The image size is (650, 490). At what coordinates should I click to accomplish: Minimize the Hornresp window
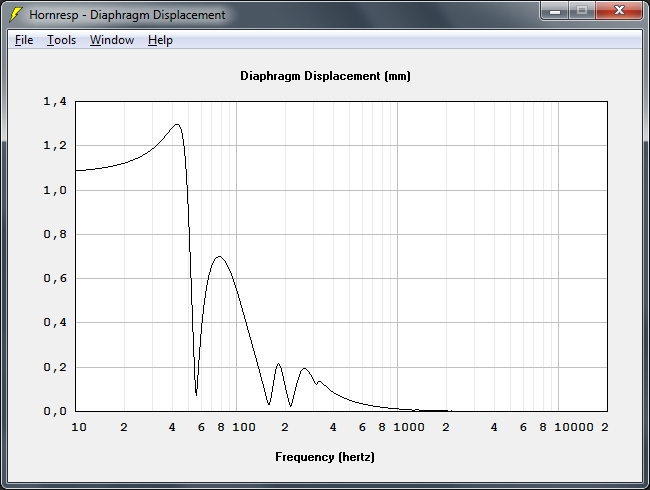(555, 11)
